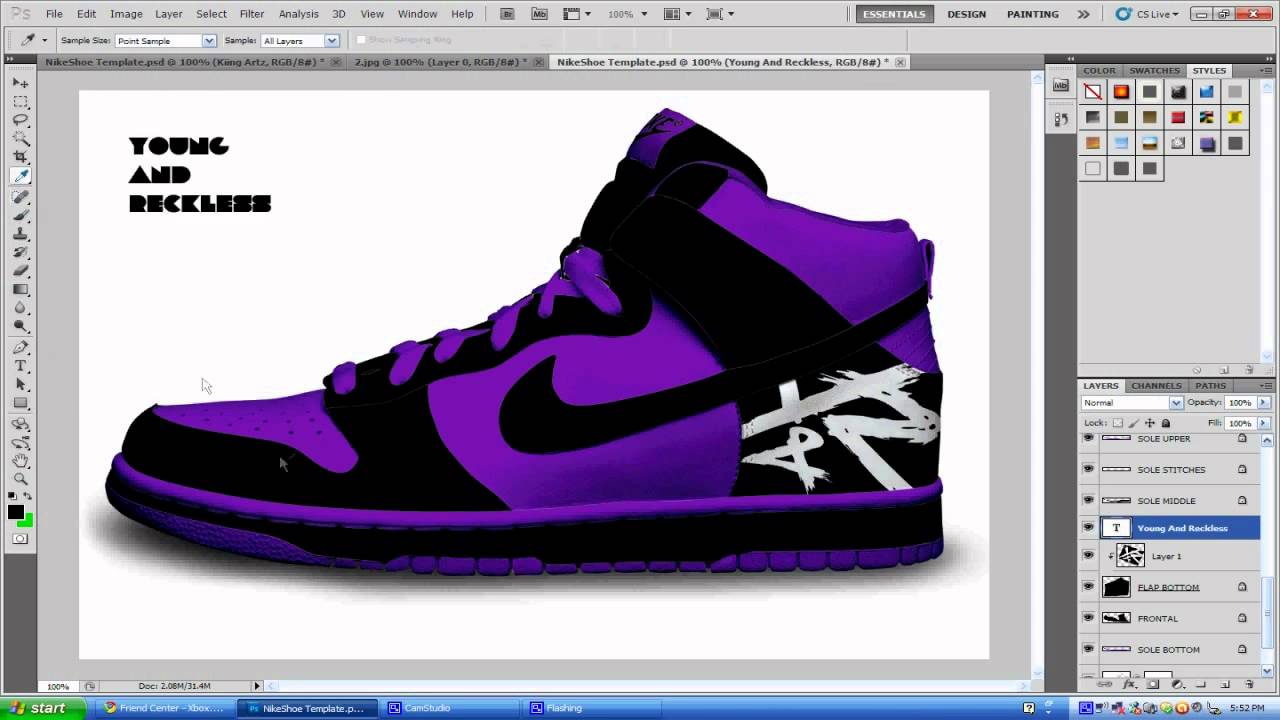Hide the SOLE BOTTOM layer

click(1088, 649)
